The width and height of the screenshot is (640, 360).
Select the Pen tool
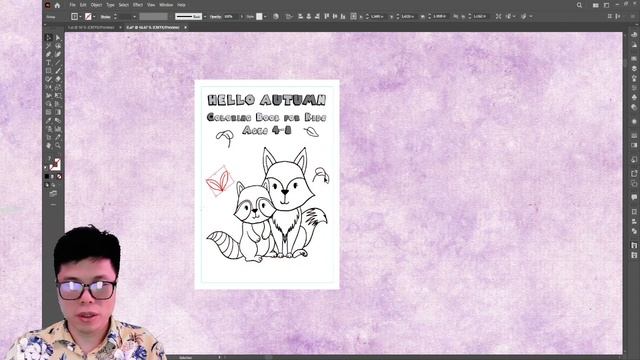tap(49, 54)
